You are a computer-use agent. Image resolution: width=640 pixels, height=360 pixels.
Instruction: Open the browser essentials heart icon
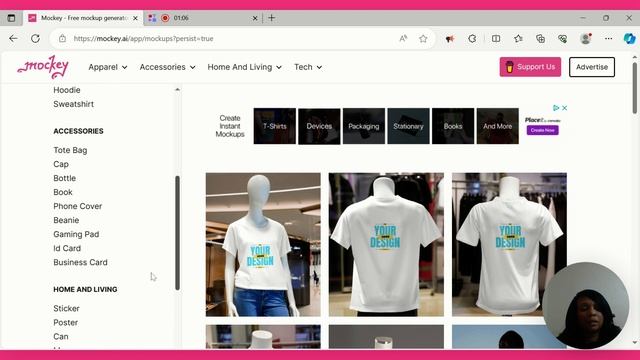[562, 38]
